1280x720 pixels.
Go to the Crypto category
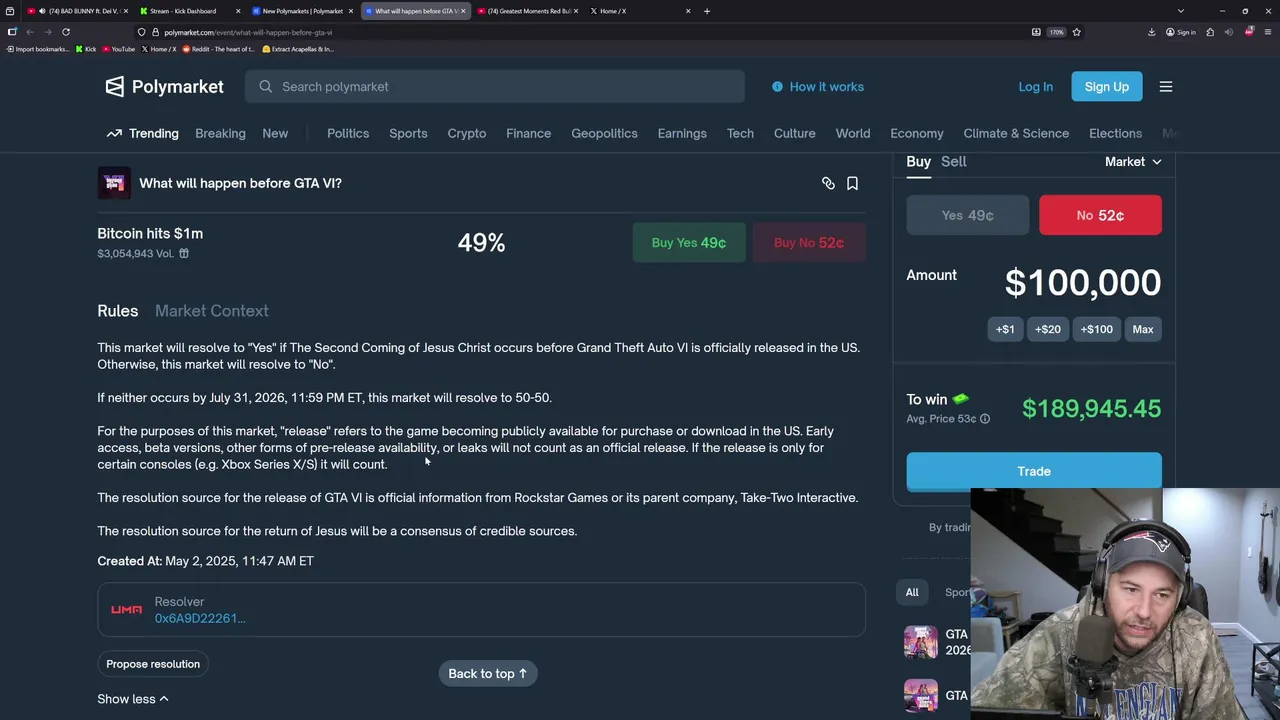(467, 133)
